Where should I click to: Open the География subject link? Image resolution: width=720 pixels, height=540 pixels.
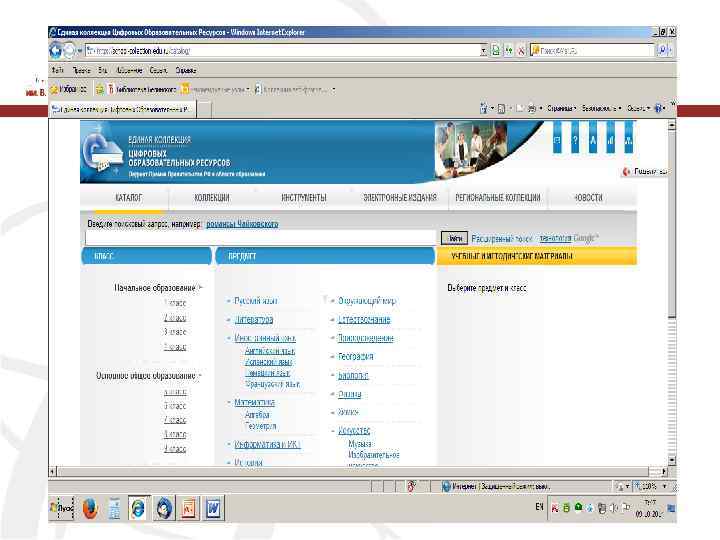click(x=355, y=356)
